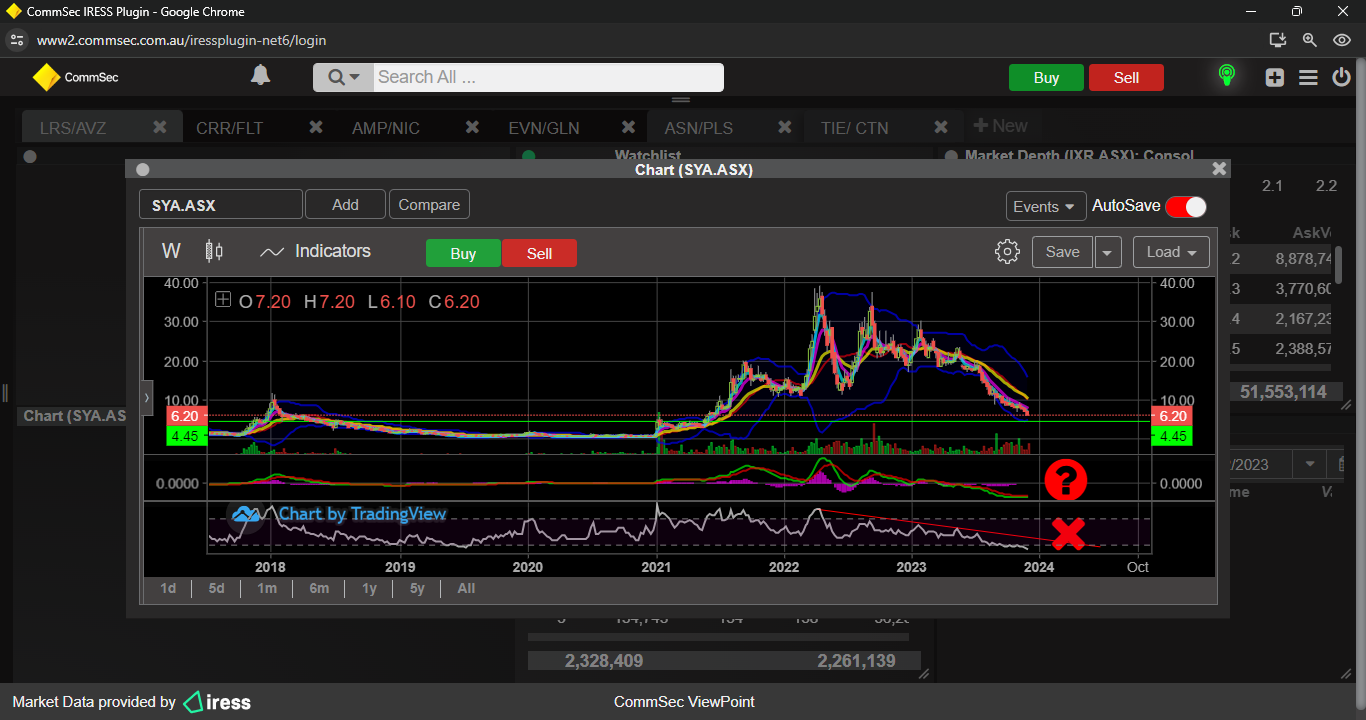Switch to the AMP/NIC tab
Image resolution: width=1366 pixels, height=720 pixels.
click(x=386, y=128)
